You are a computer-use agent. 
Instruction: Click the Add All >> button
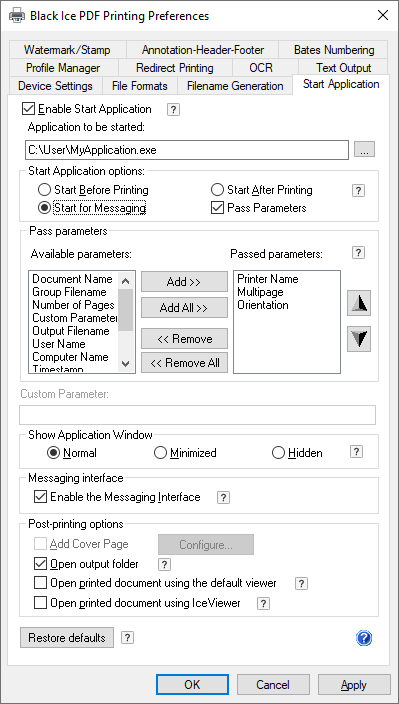click(x=184, y=308)
